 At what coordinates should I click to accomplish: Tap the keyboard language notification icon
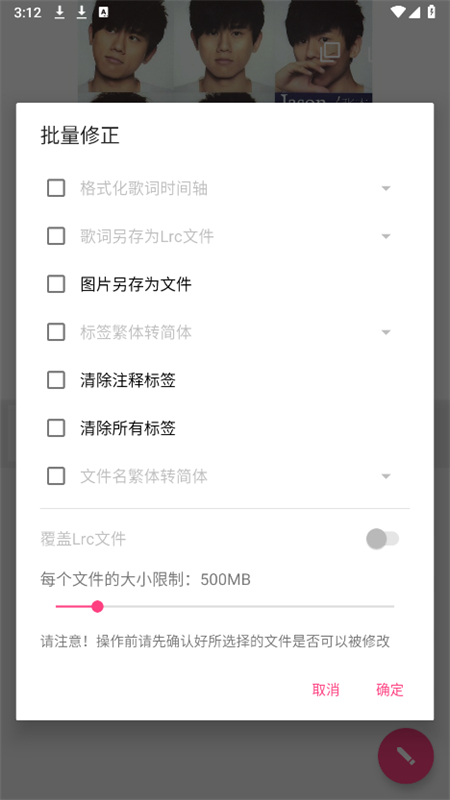(103, 12)
